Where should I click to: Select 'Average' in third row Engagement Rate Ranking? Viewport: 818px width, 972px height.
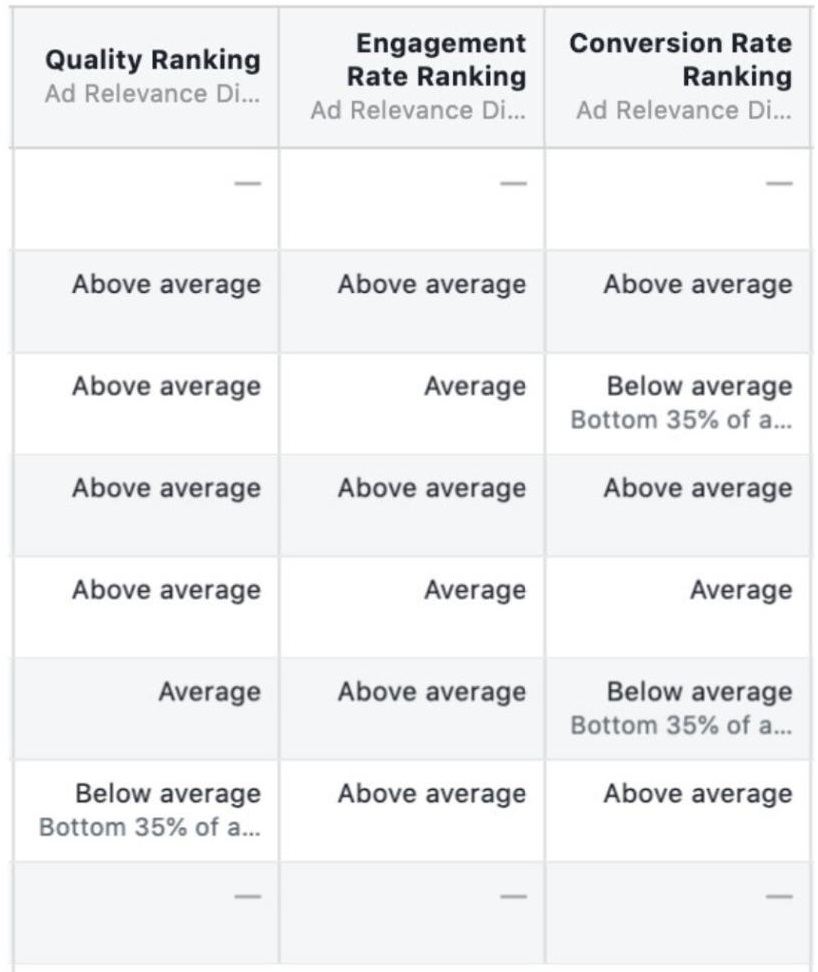coord(475,386)
